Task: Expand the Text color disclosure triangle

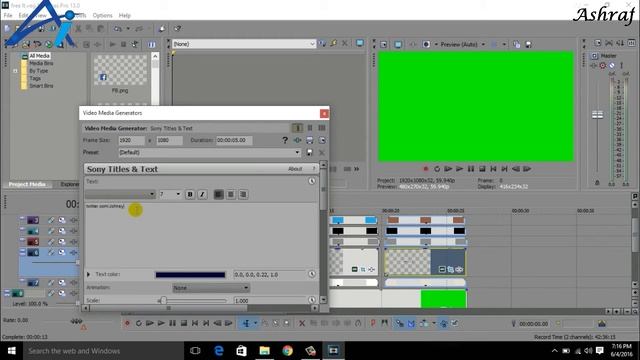Action: (89, 274)
